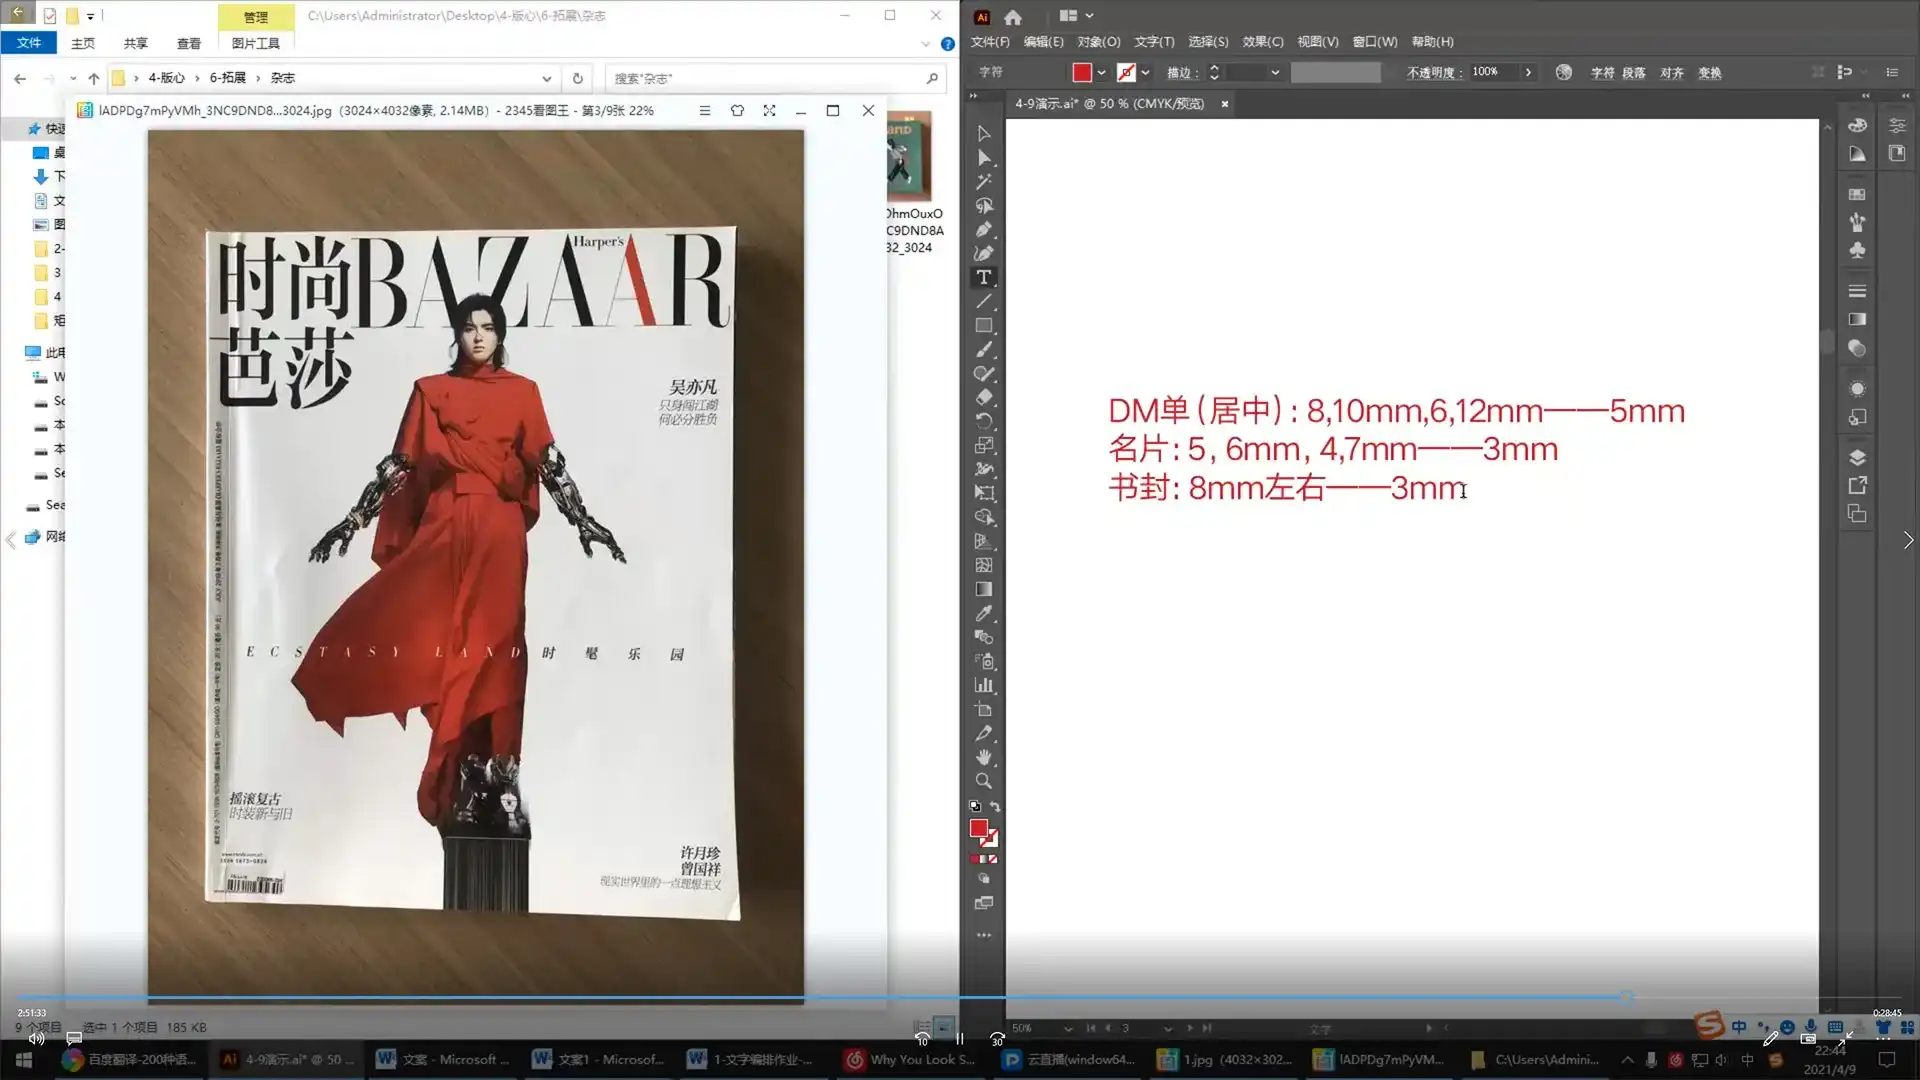
Task: Expand the address bar history dropdown
Action: point(546,78)
